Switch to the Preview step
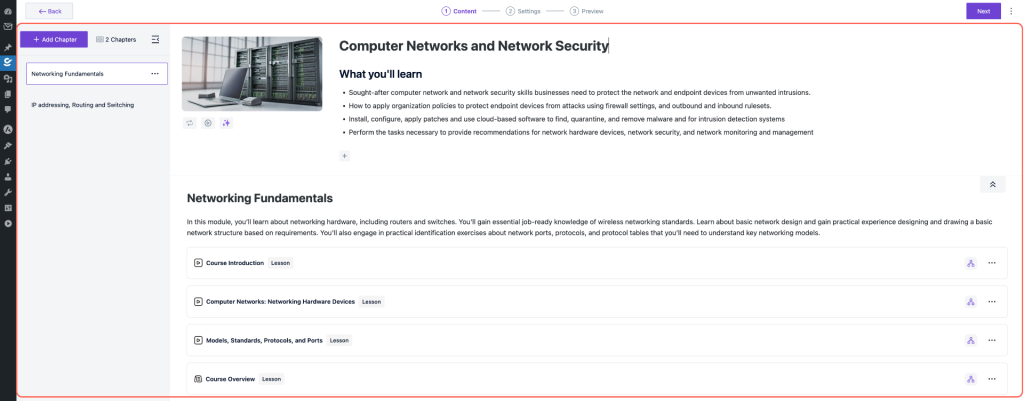Screen dimensions: 1024x401 [587, 11]
